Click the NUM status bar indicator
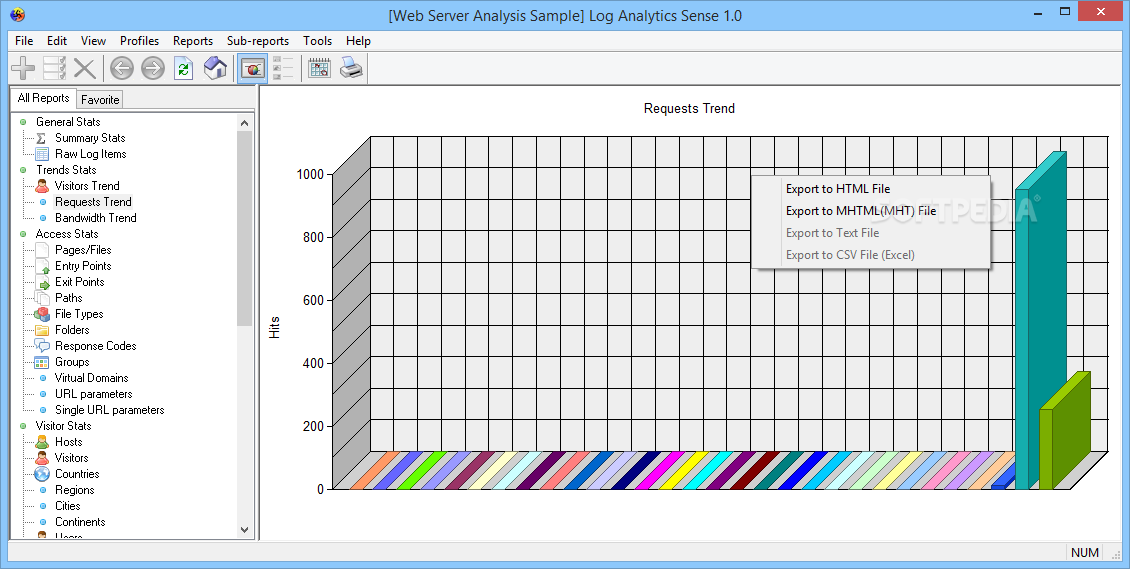This screenshot has height=569, width=1130. pyautogui.click(x=1085, y=552)
